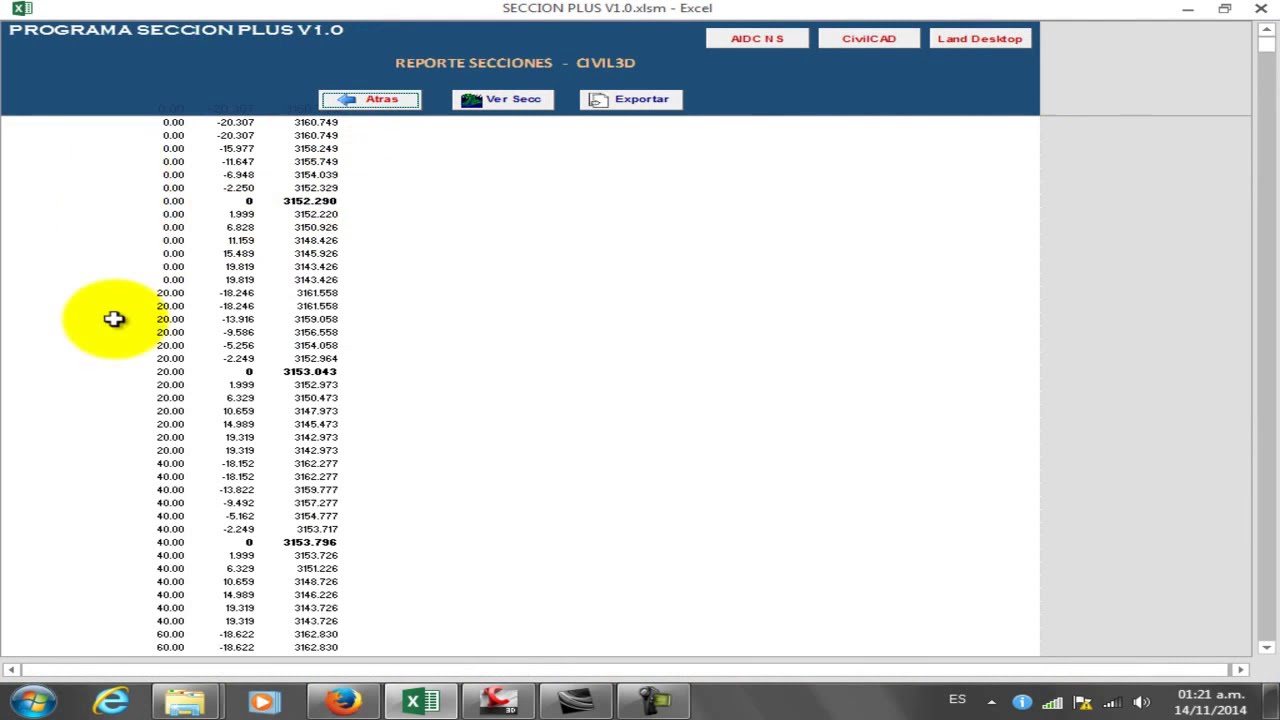The width and height of the screenshot is (1280, 720).
Task: Open the Action Center flag icon
Action: click(1082, 702)
